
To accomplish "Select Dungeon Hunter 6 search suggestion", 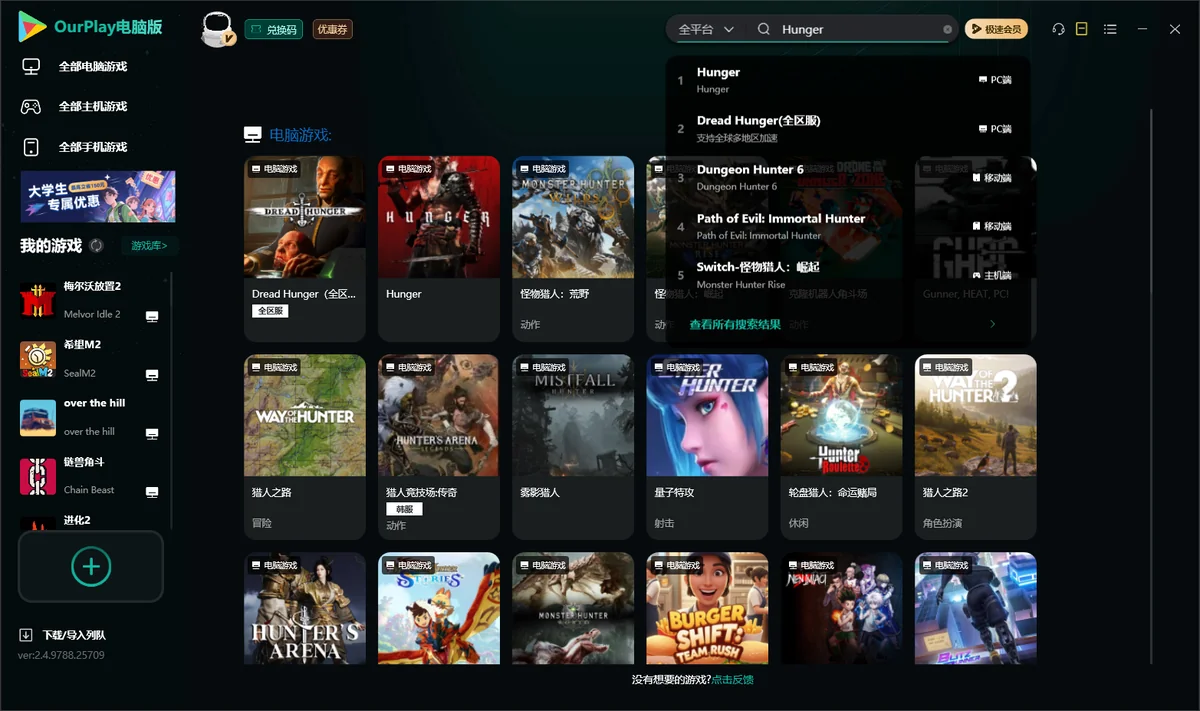I will 848,177.
